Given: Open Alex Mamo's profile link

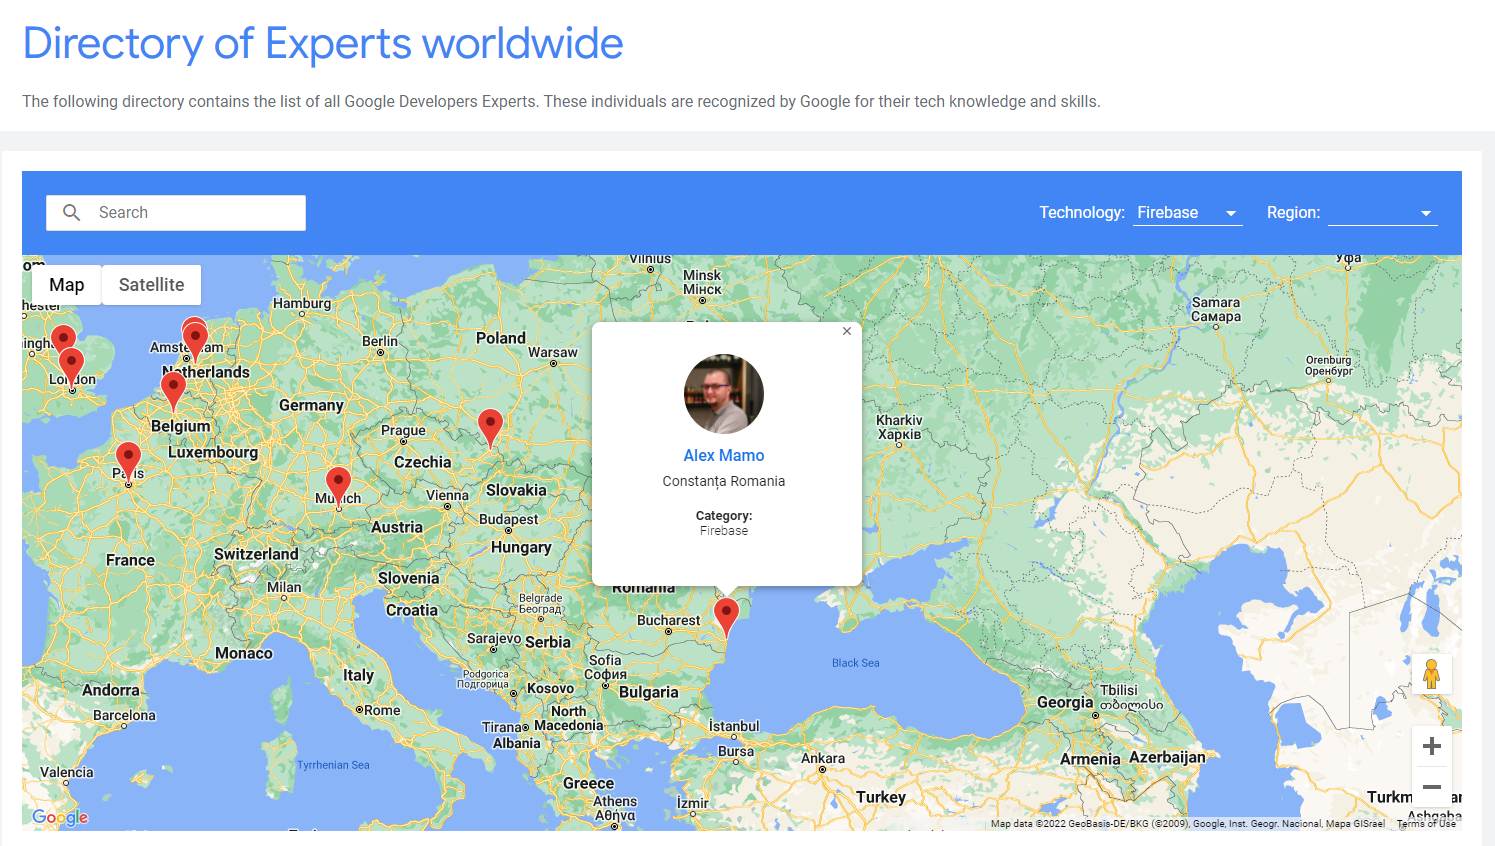Looking at the screenshot, I should point(723,456).
